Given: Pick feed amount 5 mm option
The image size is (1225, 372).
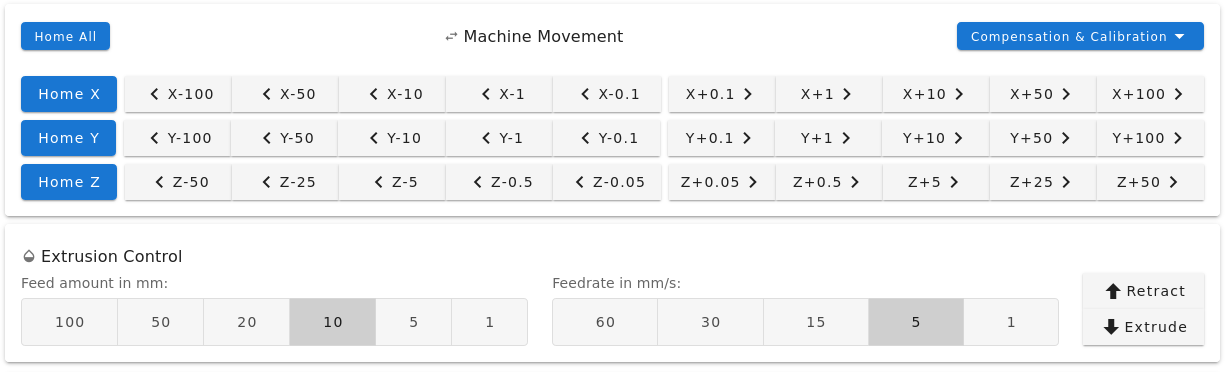Looking at the screenshot, I should 414,322.
